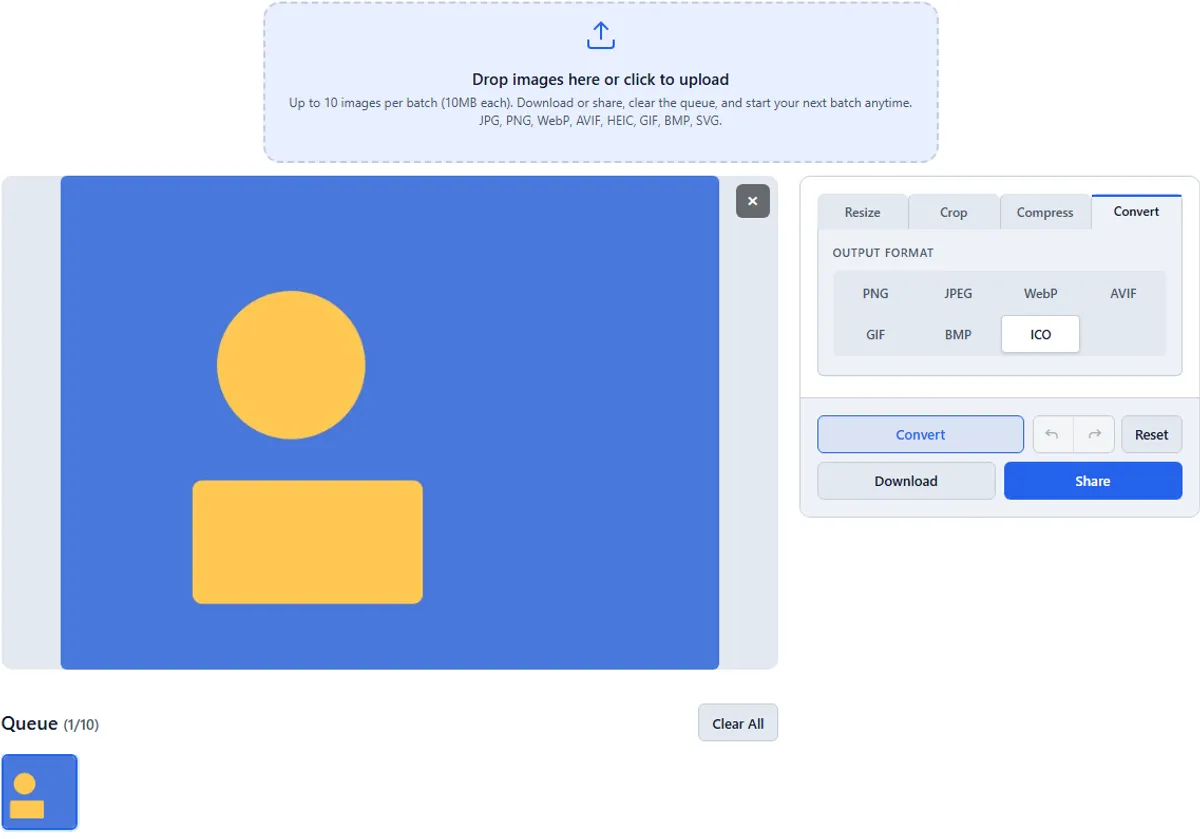Image resolution: width=1200 pixels, height=839 pixels.
Task: Switch to the Resize tab
Action: pos(863,212)
